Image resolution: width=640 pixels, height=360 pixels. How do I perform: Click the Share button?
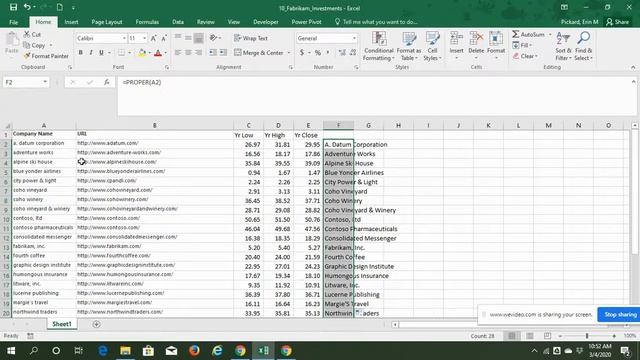(618, 22)
